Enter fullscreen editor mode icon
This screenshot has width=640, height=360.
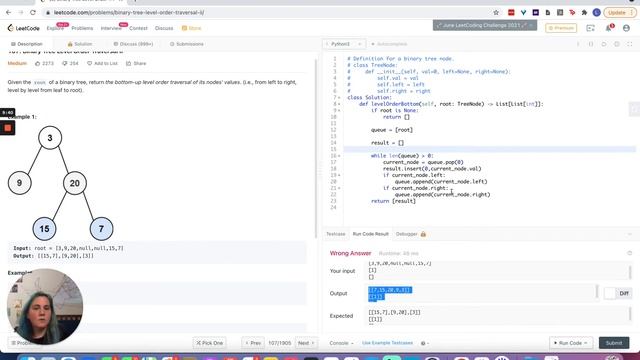(x=629, y=44)
